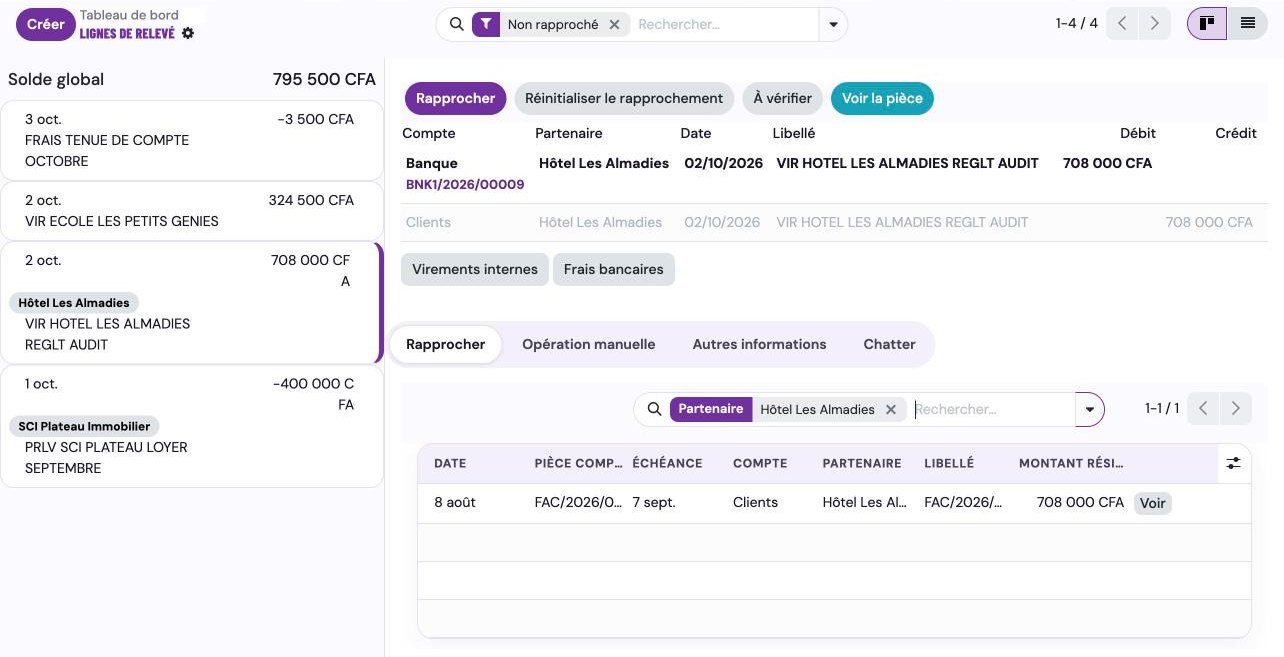This screenshot has width=1284, height=657.
Task: Select the greyed Clients counterpart line
Action: (834, 222)
